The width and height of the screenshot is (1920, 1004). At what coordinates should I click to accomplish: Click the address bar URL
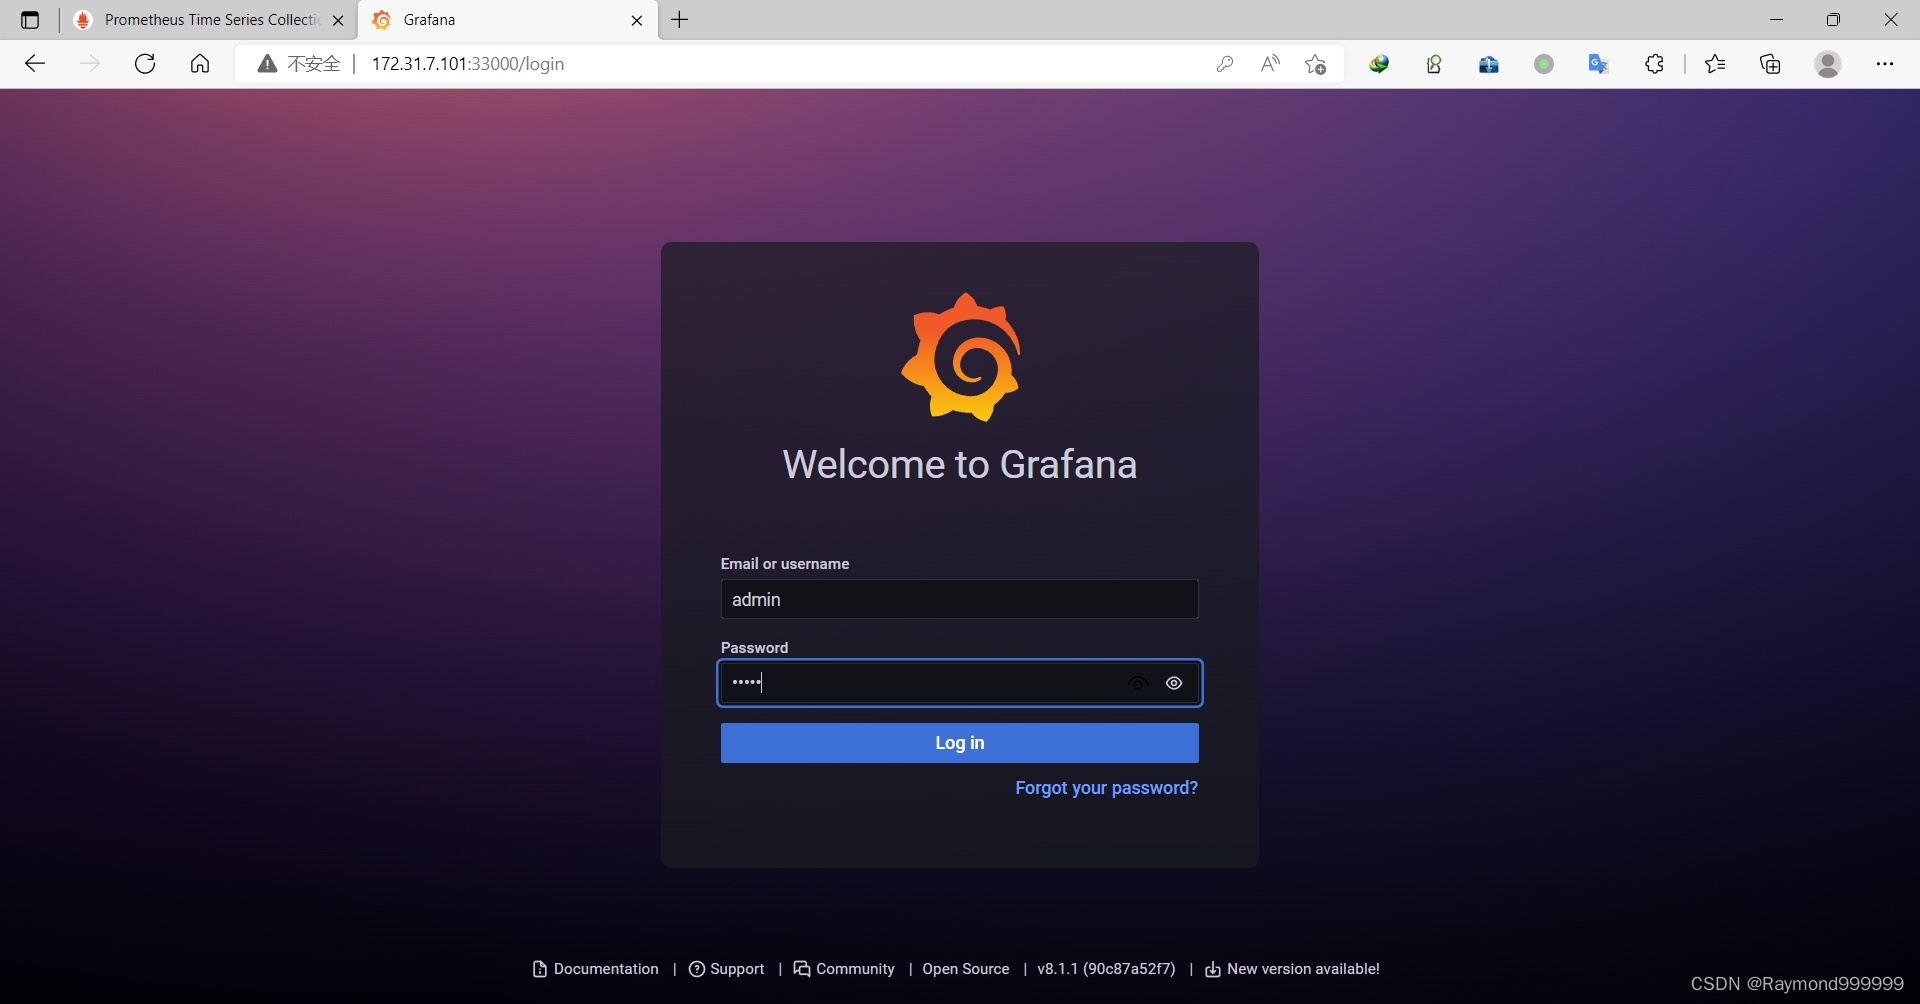(468, 64)
